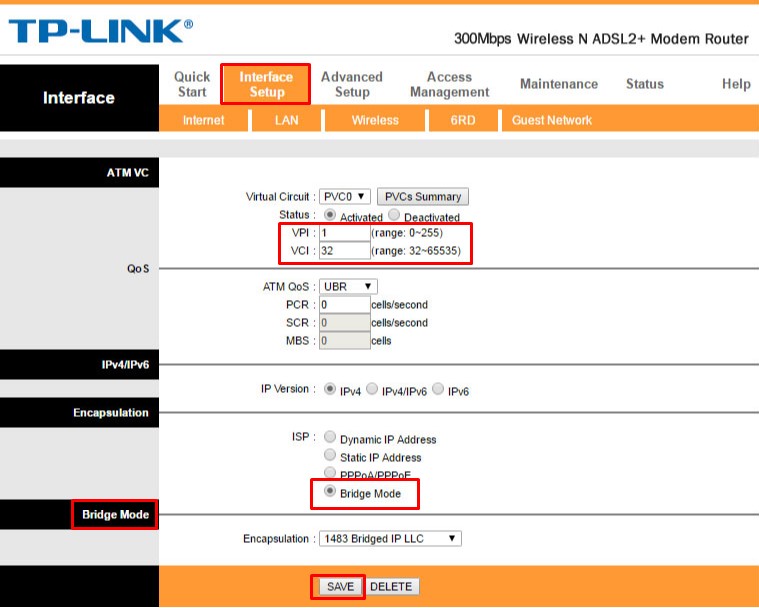Open the 6RD sub-tab
Screen dimensions: 759x608
tap(463, 120)
